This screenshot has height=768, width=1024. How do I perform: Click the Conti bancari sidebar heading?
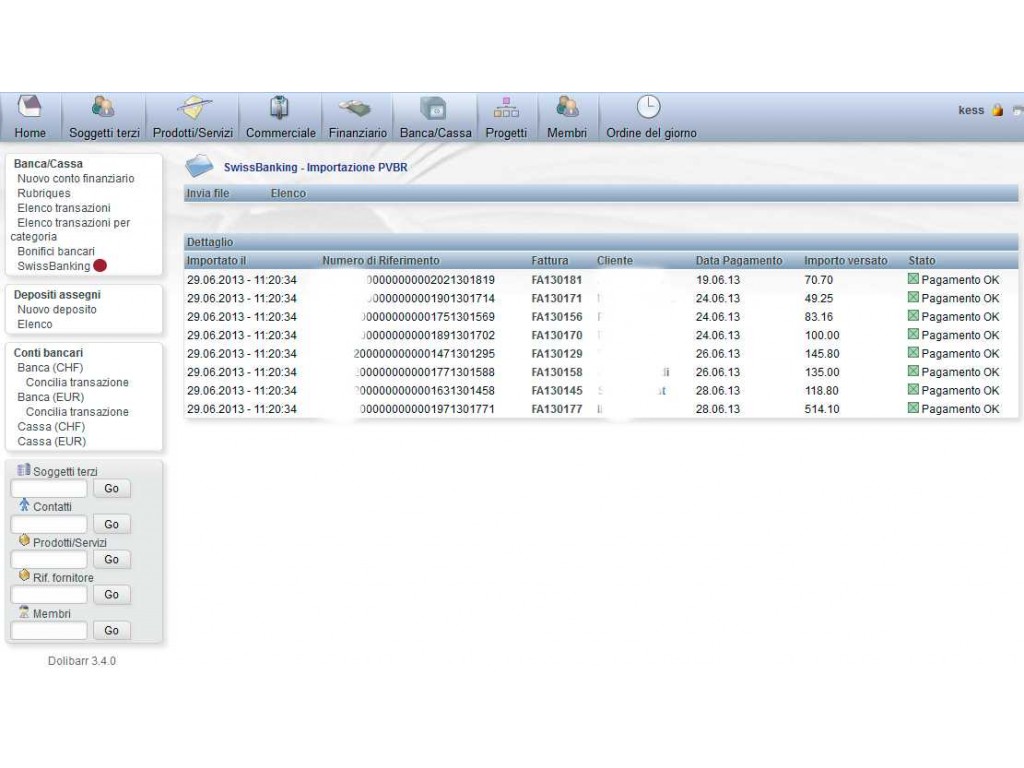coord(48,353)
